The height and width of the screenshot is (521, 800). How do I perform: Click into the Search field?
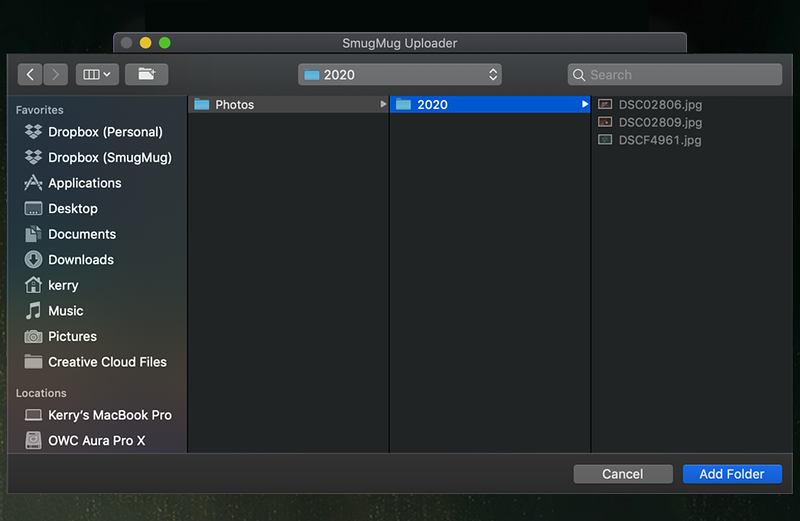pyautogui.click(x=674, y=75)
